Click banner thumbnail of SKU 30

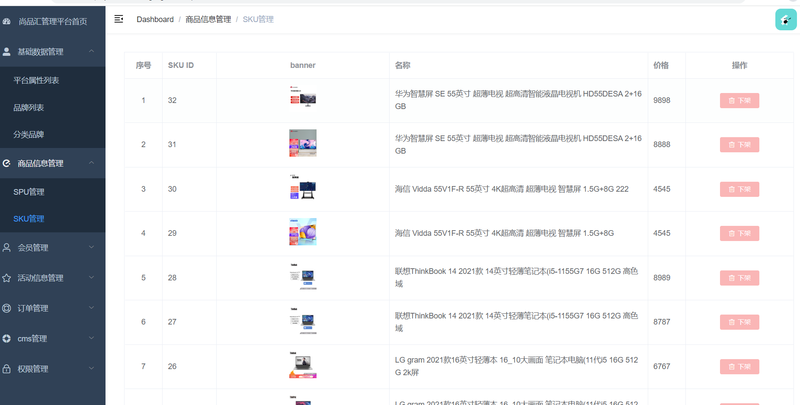[x=303, y=187]
